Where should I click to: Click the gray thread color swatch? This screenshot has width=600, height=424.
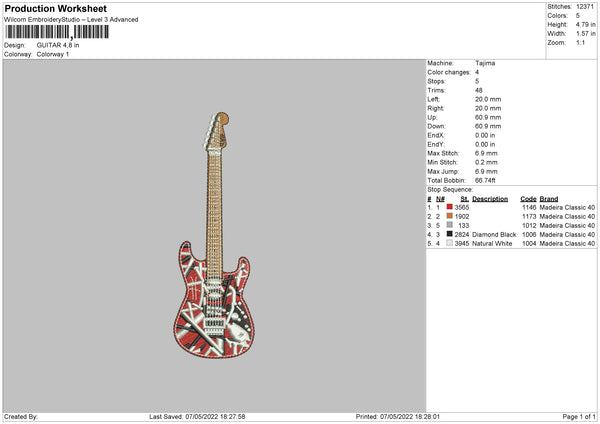(449, 225)
